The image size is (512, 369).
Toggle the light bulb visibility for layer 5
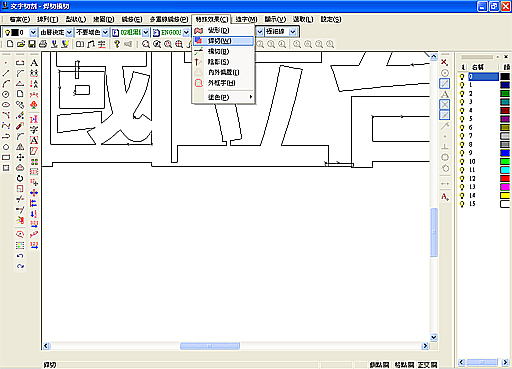pyautogui.click(x=462, y=119)
